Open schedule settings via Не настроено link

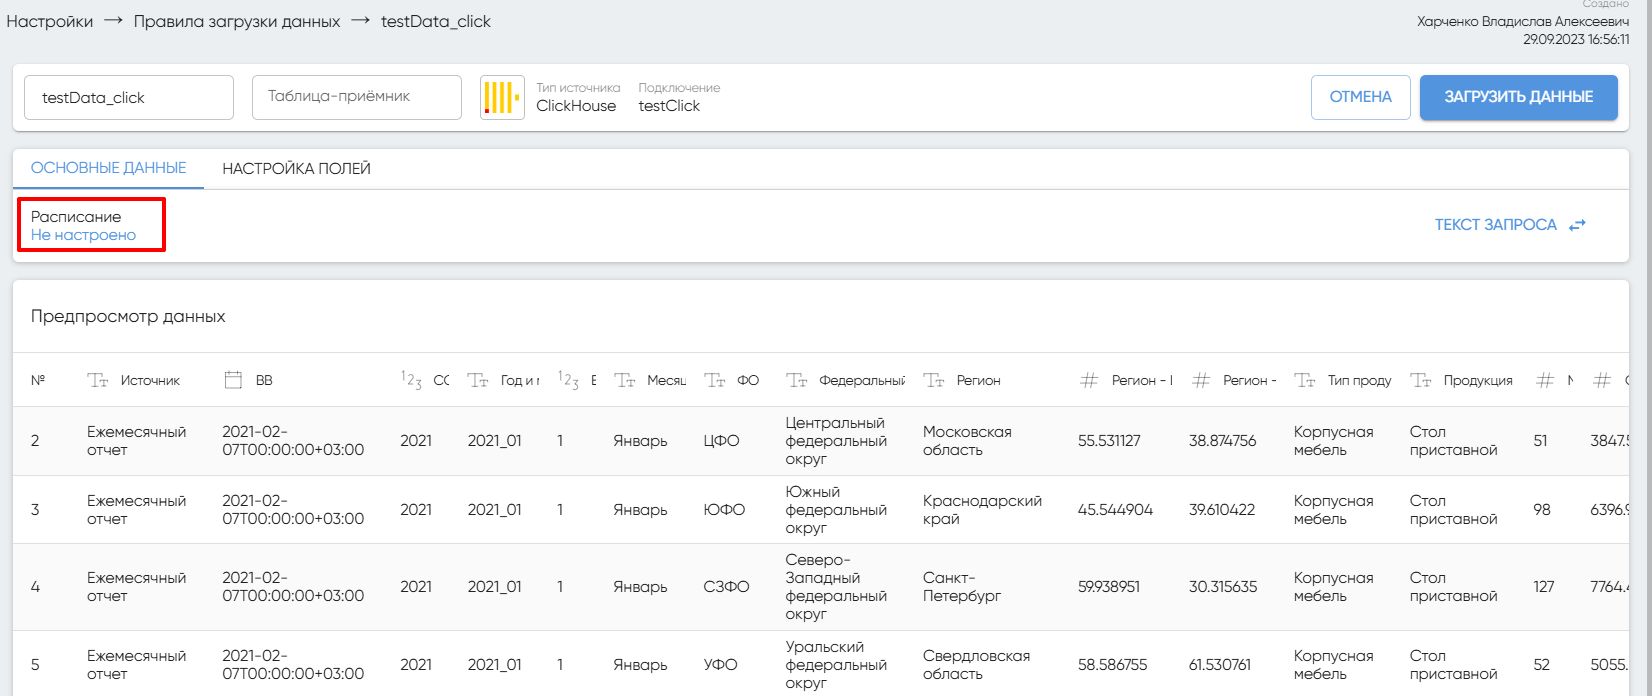tap(83, 235)
